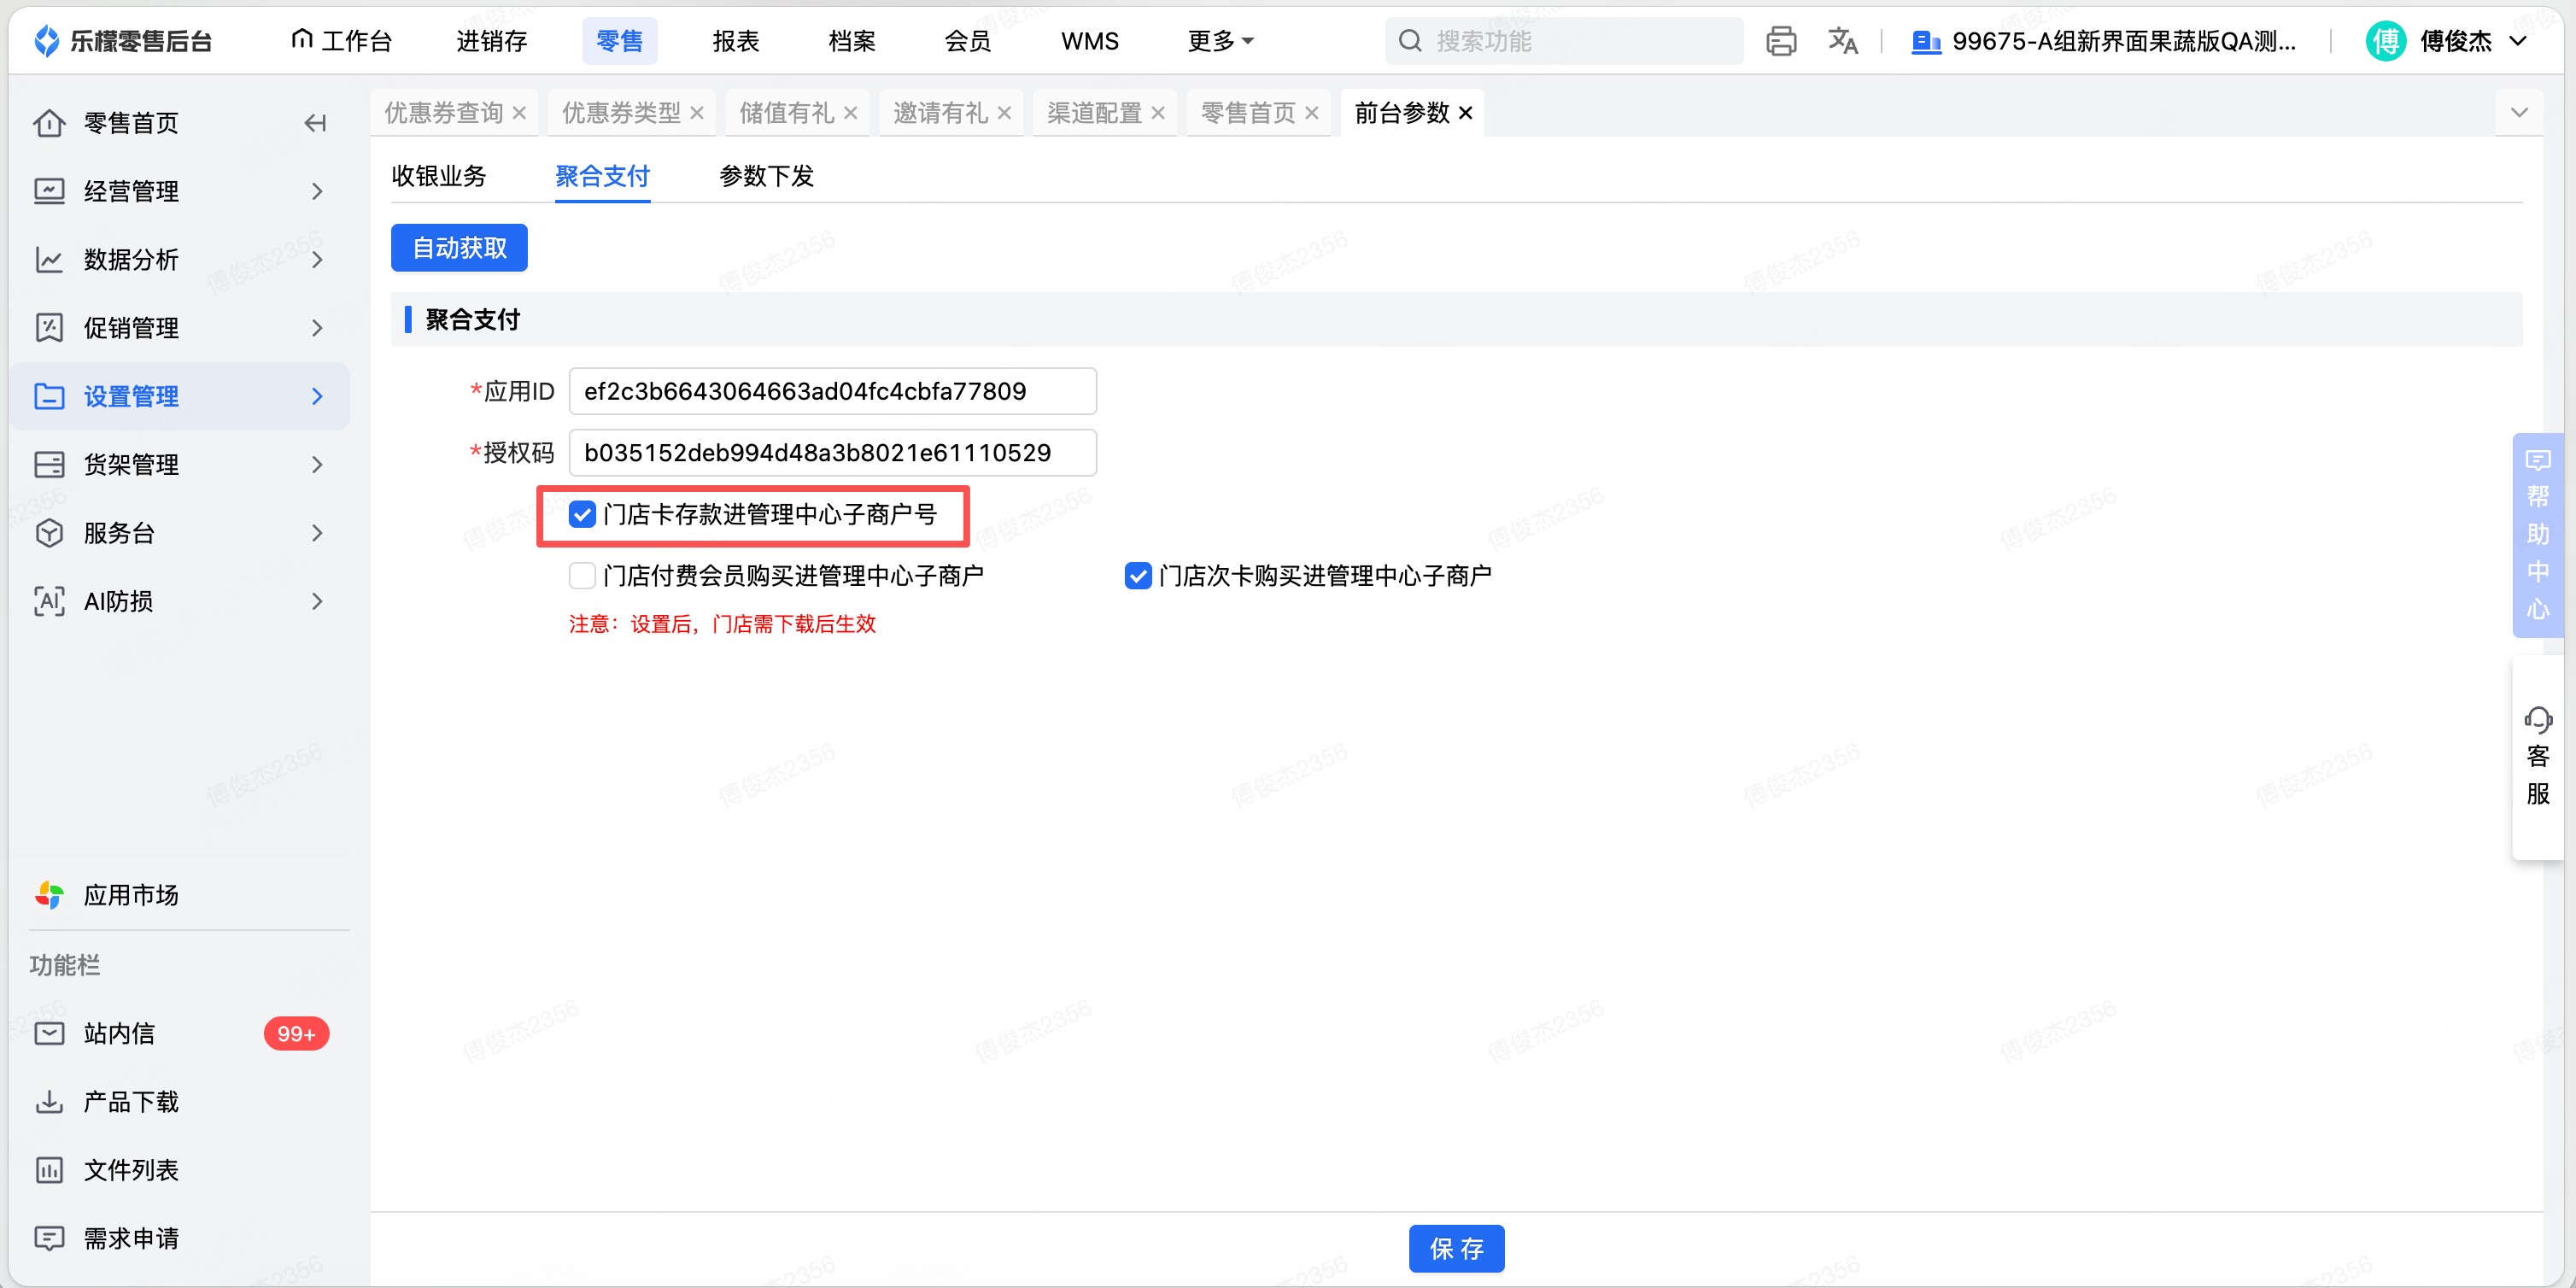Image resolution: width=2576 pixels, height=1288 pixels.
Task: Expand the AI防损 submenu chevron
Action: 317,601
